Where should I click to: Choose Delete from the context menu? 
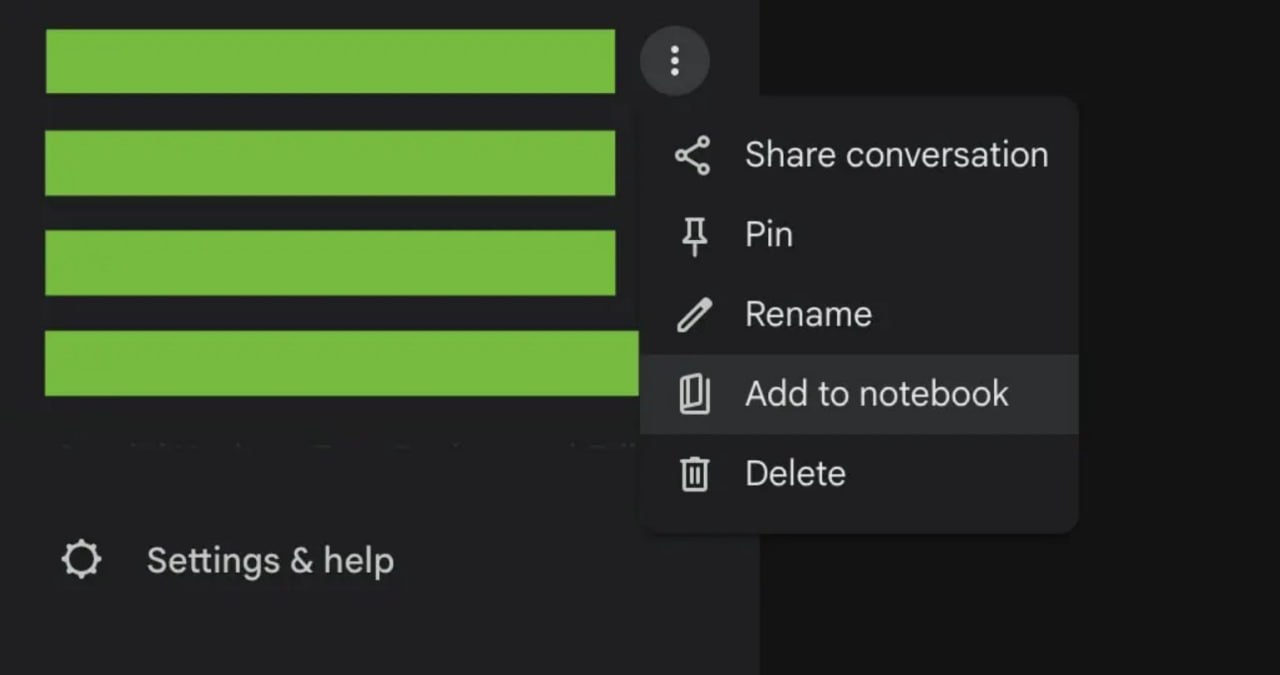[795, 473]
